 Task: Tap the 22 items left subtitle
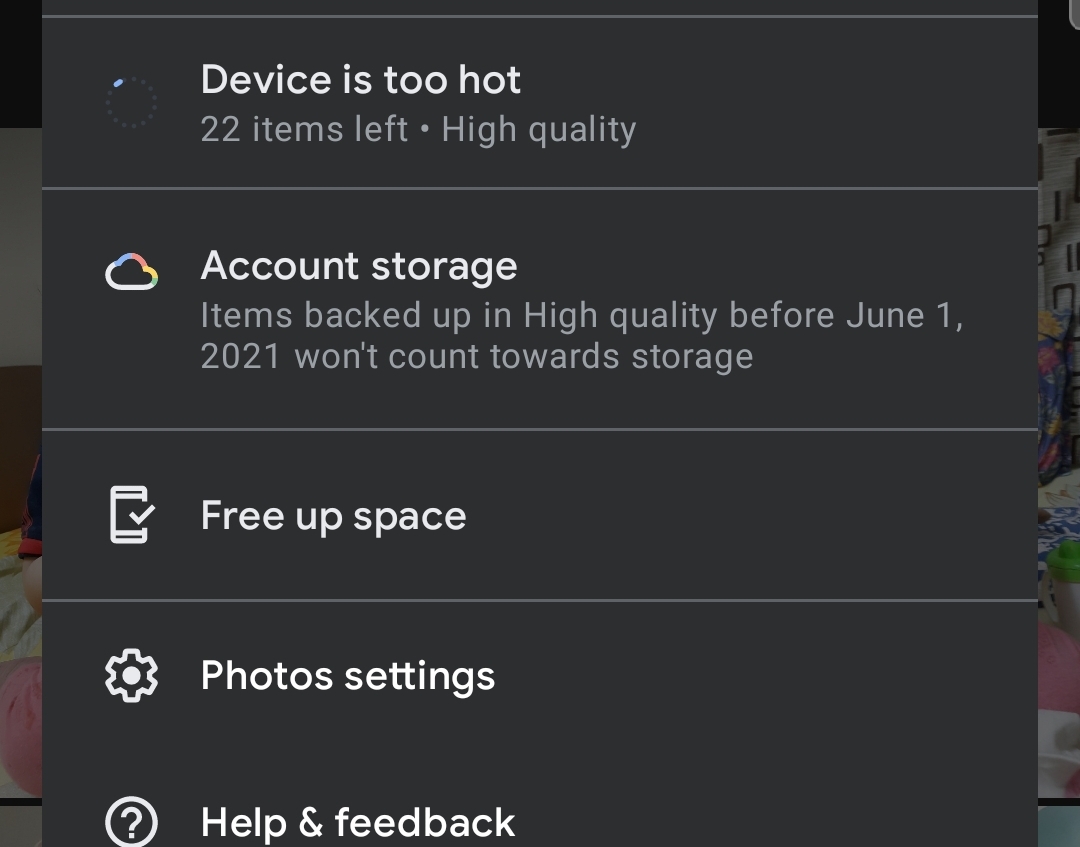[x=304, y=130]
